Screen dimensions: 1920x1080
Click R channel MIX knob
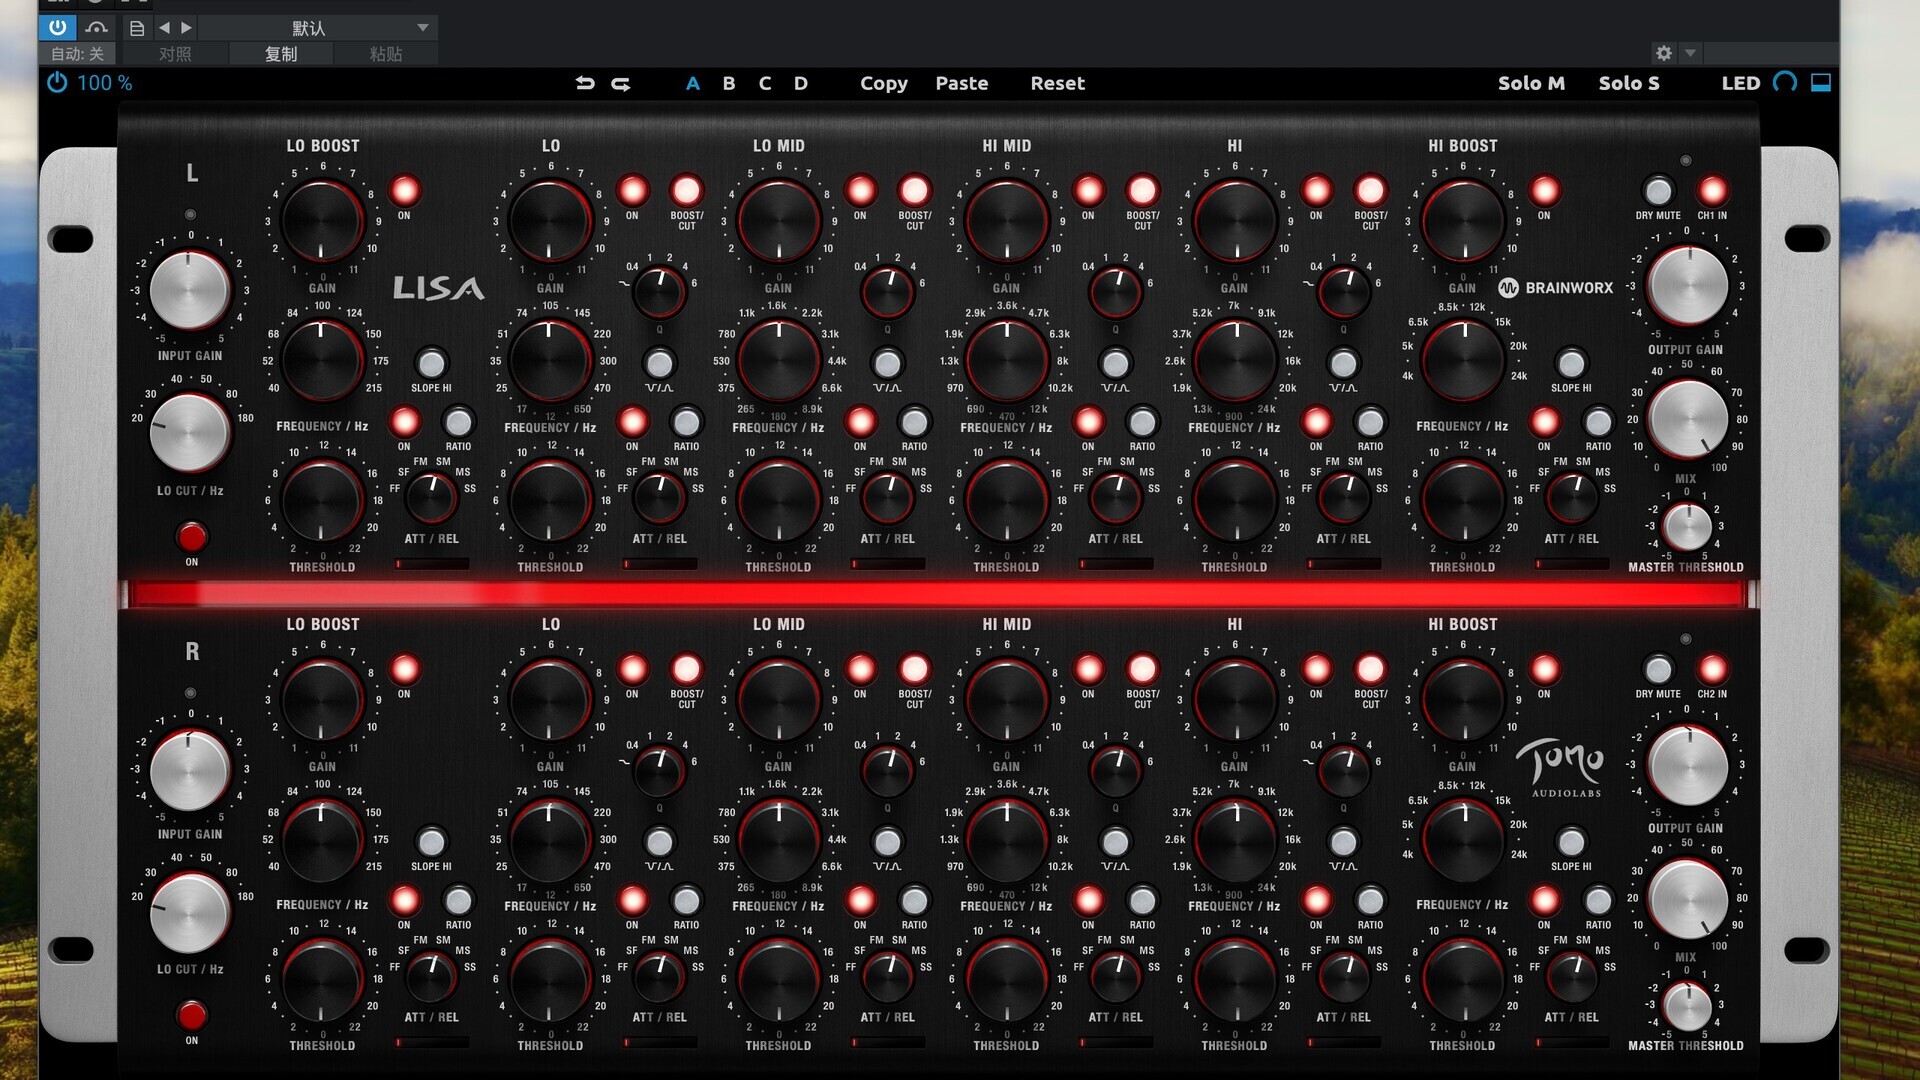pyautogui.click(x=1688, y=898)
